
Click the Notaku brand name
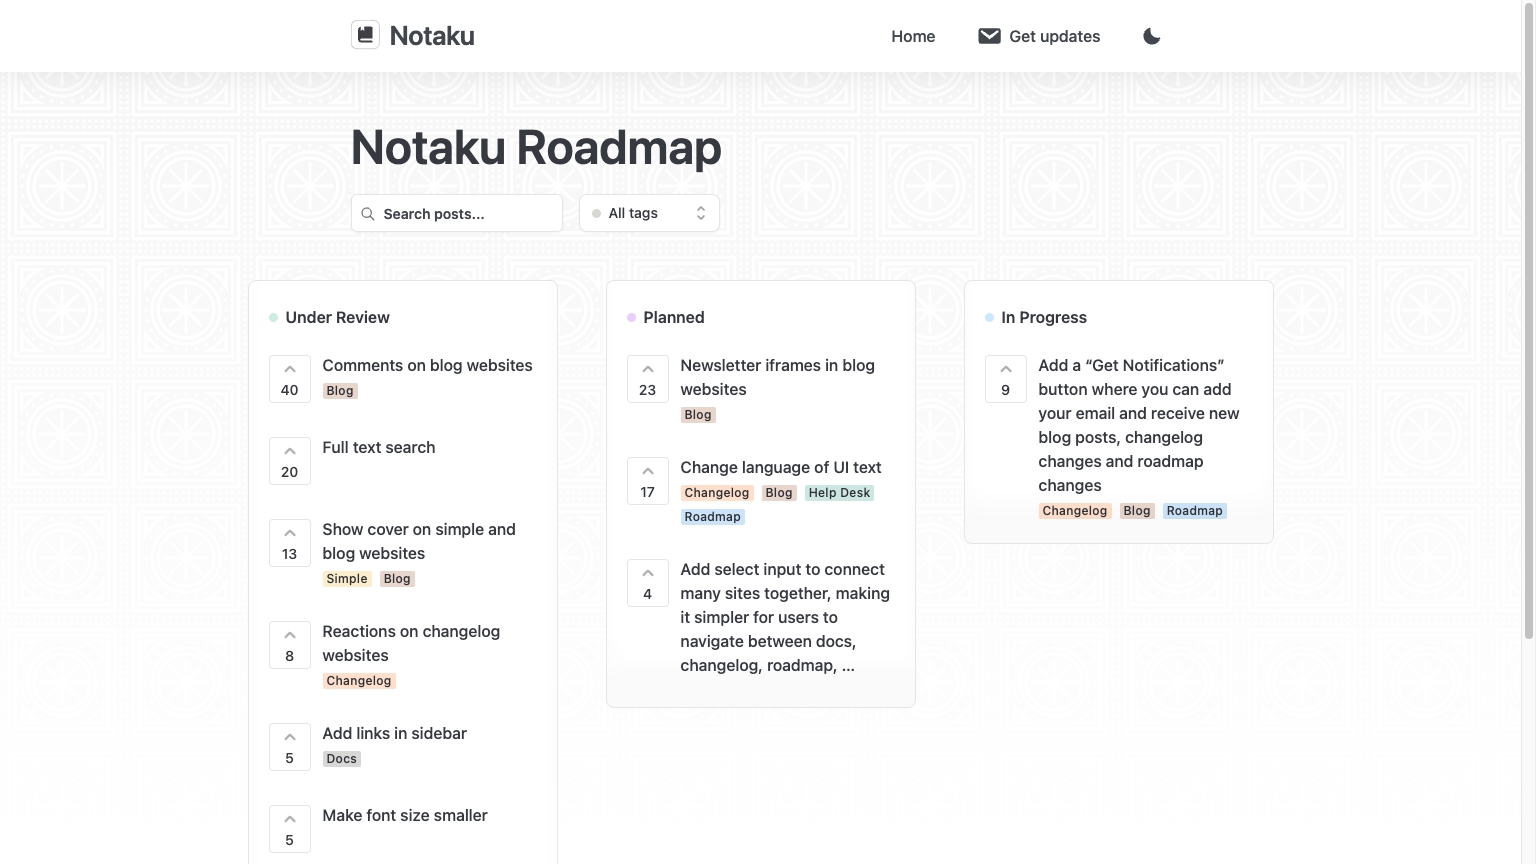(432, 36)
